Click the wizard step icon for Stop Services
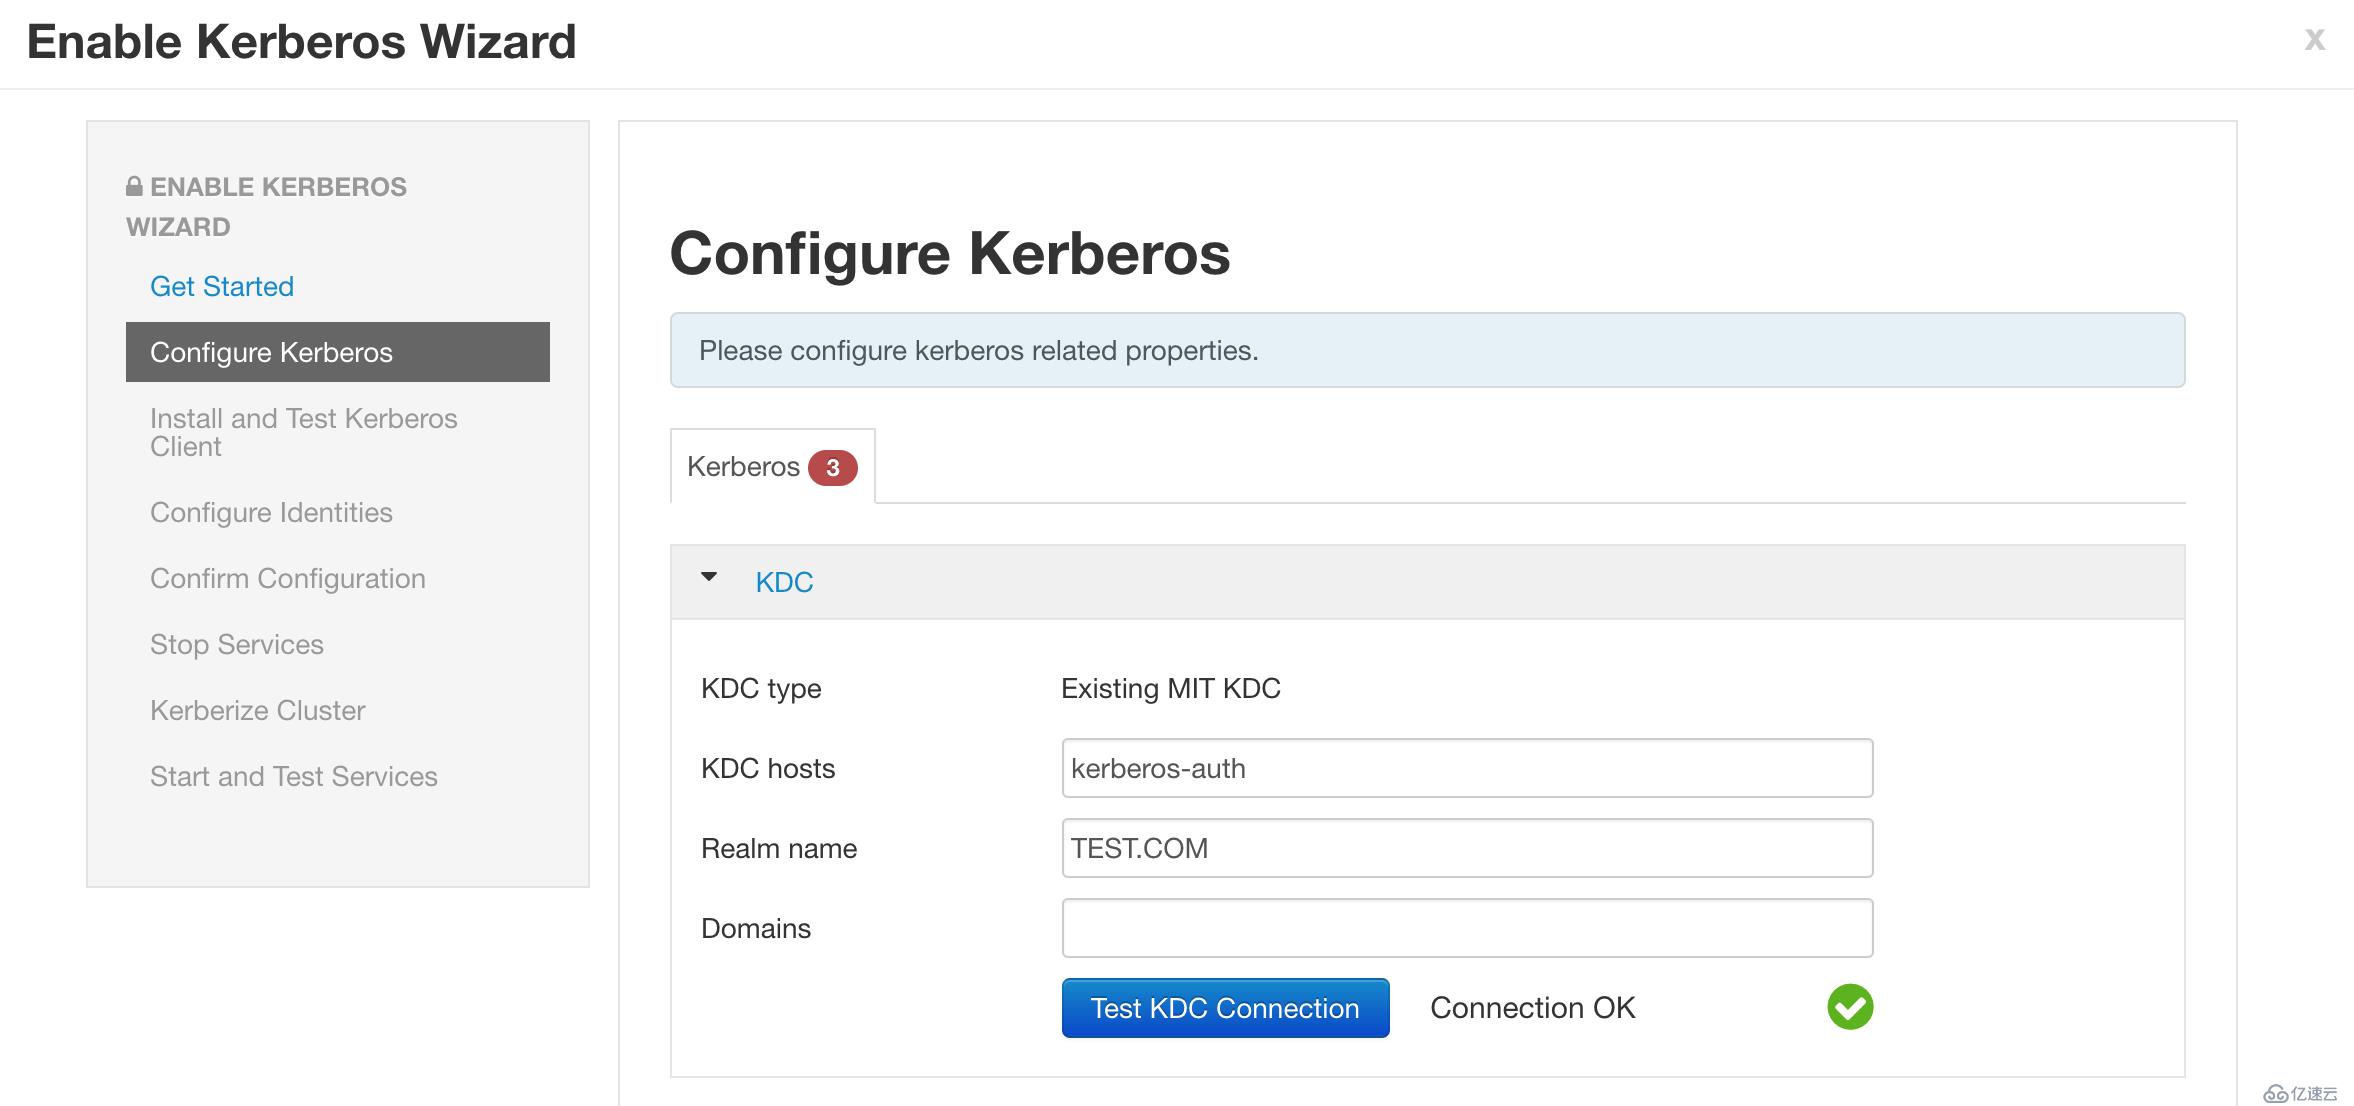Viewport: 2354px width, 1106px height. (234, 642)
